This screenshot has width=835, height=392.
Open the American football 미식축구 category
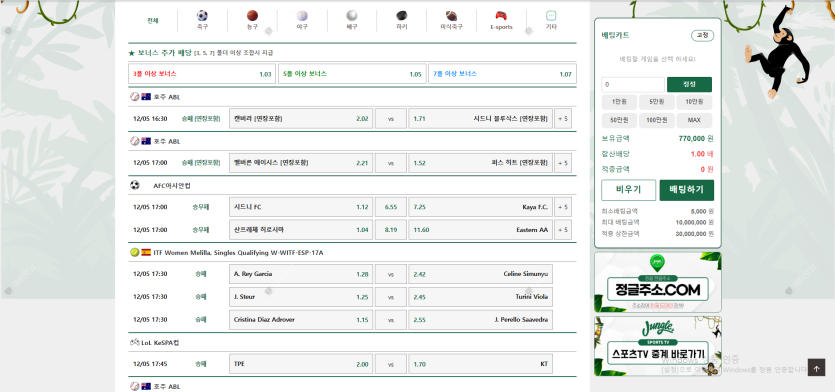coord(451,21)
